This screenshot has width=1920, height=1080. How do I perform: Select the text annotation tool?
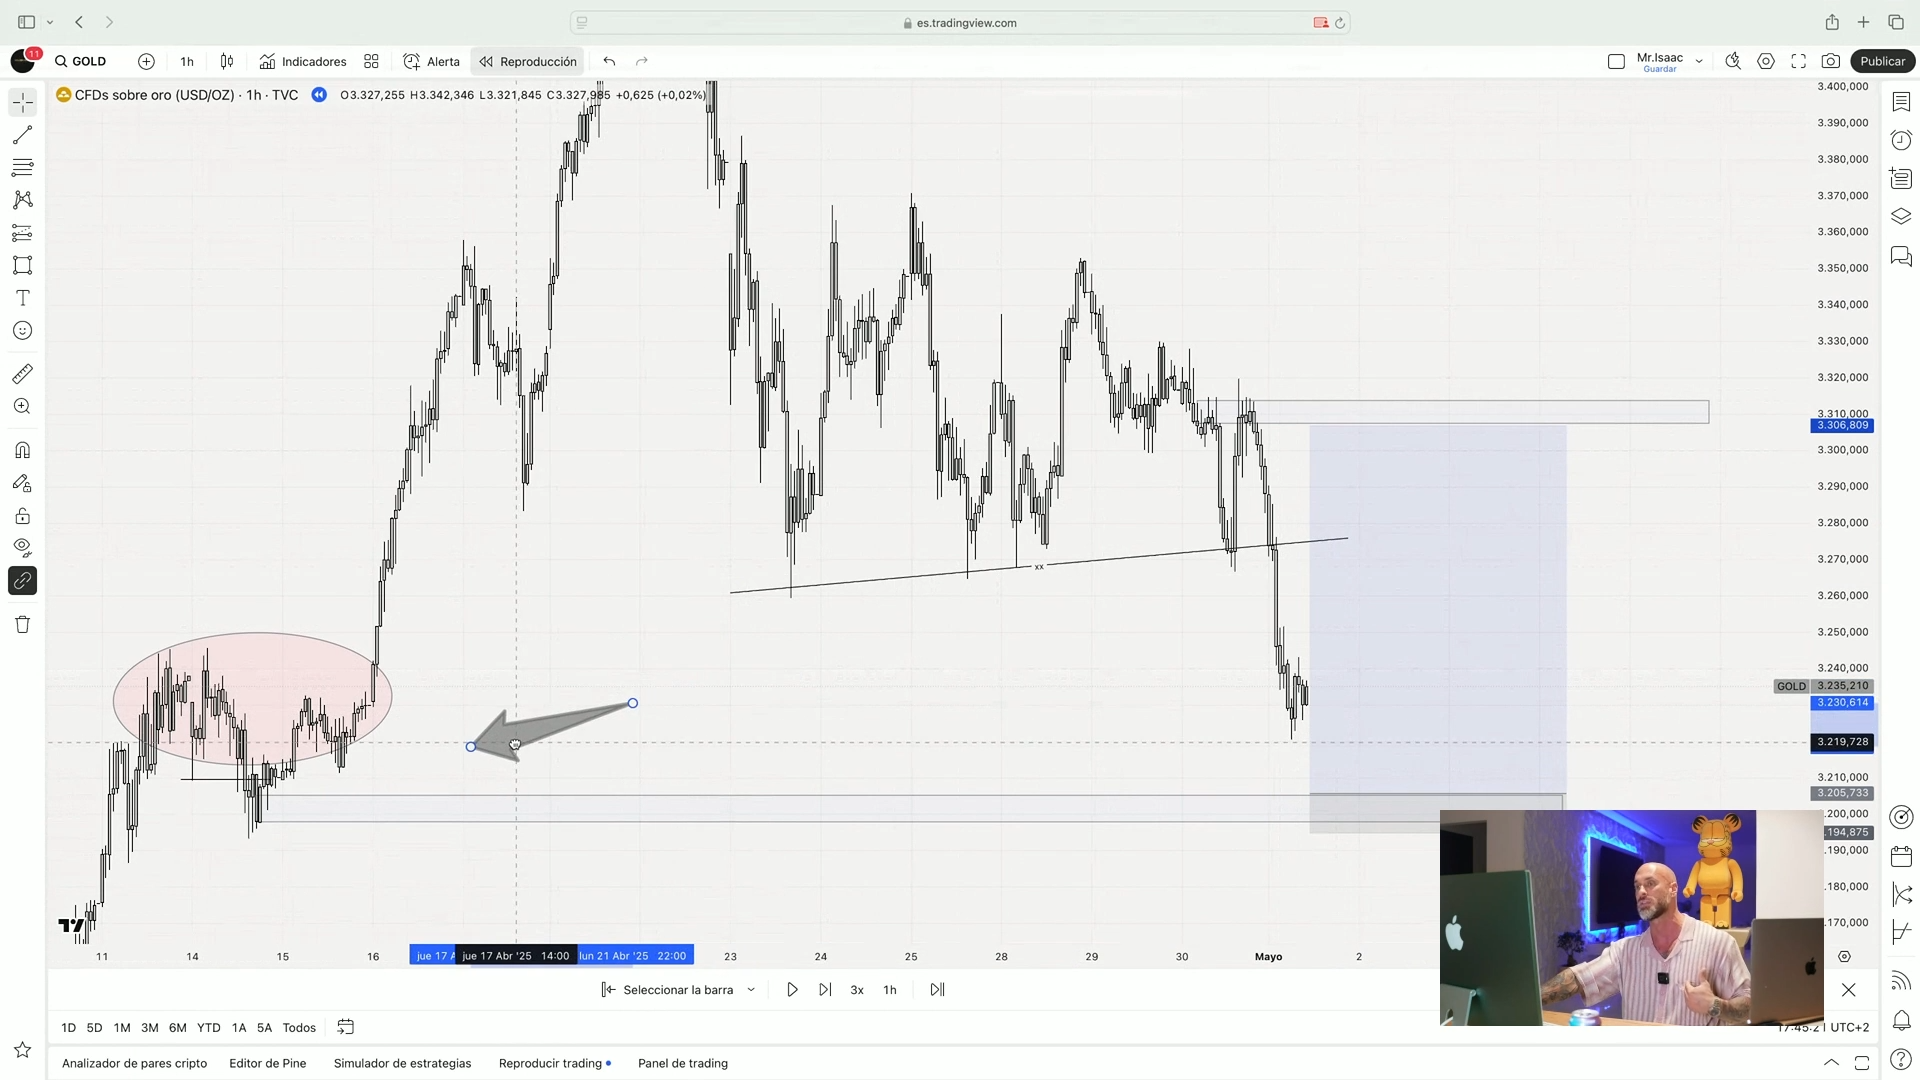(x=22, y=298)
